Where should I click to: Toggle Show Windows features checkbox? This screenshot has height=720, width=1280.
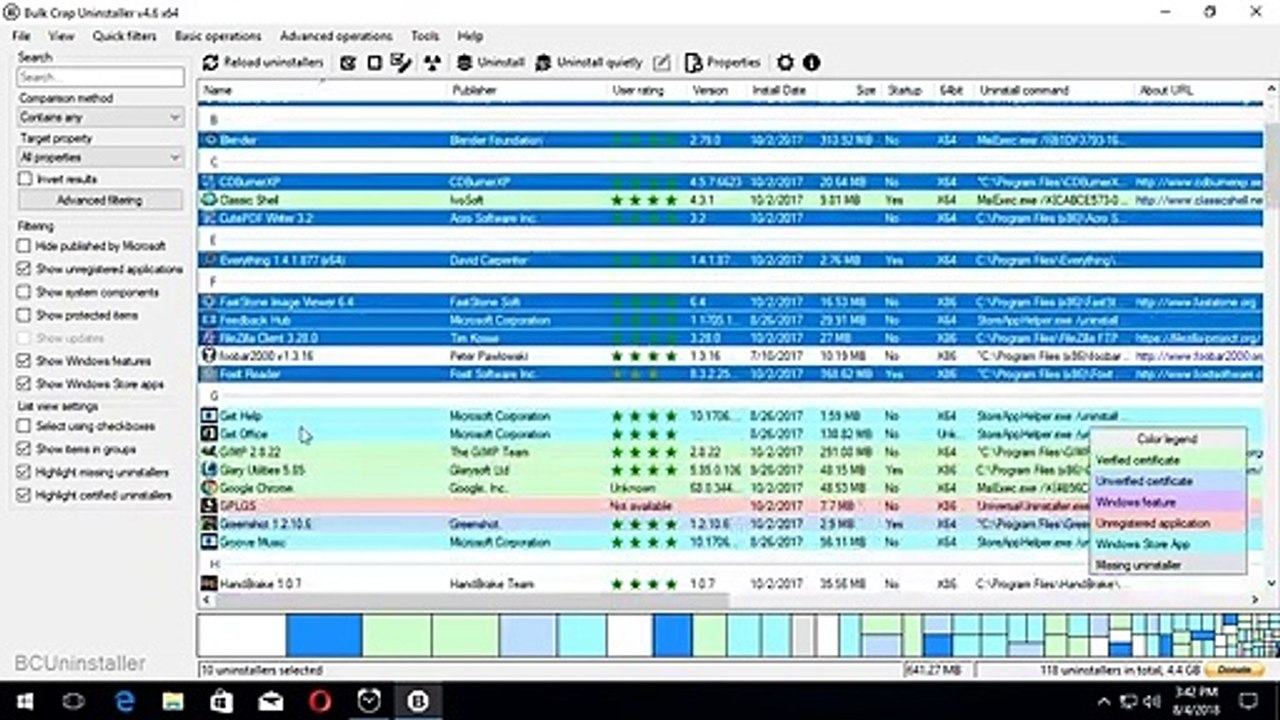24,361
